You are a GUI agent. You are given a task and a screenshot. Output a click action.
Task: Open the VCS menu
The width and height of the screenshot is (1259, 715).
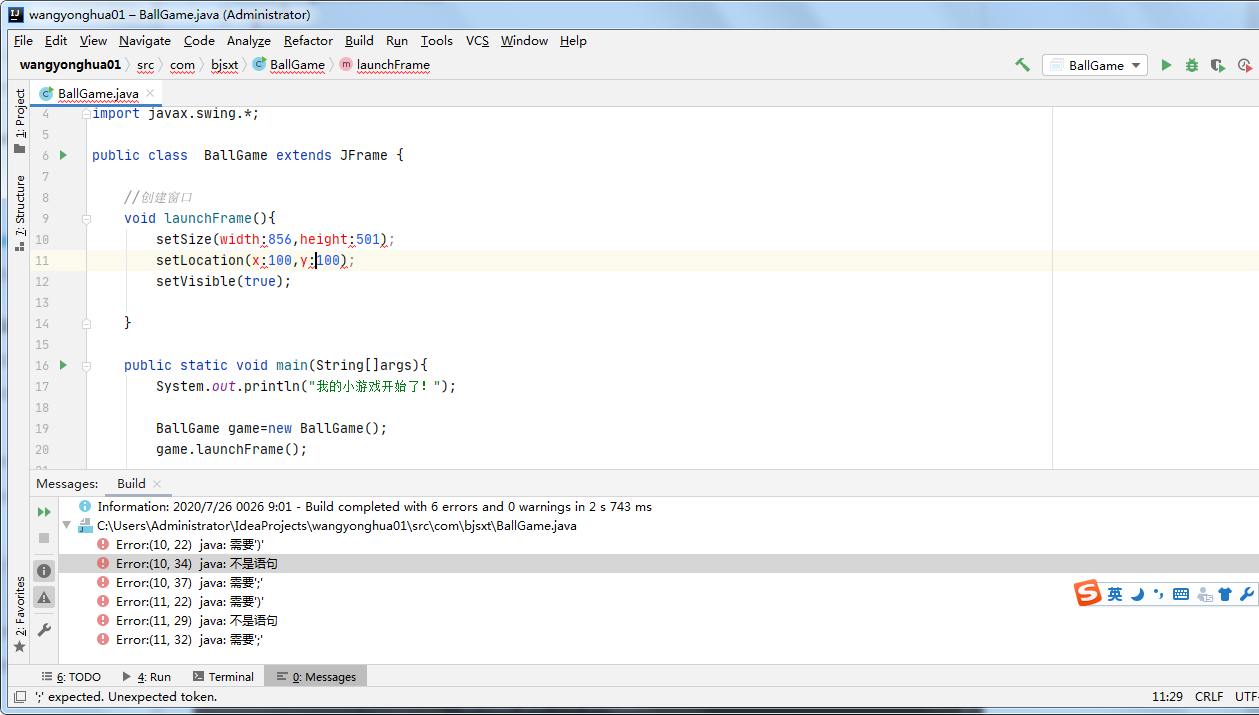pos(478,41)
